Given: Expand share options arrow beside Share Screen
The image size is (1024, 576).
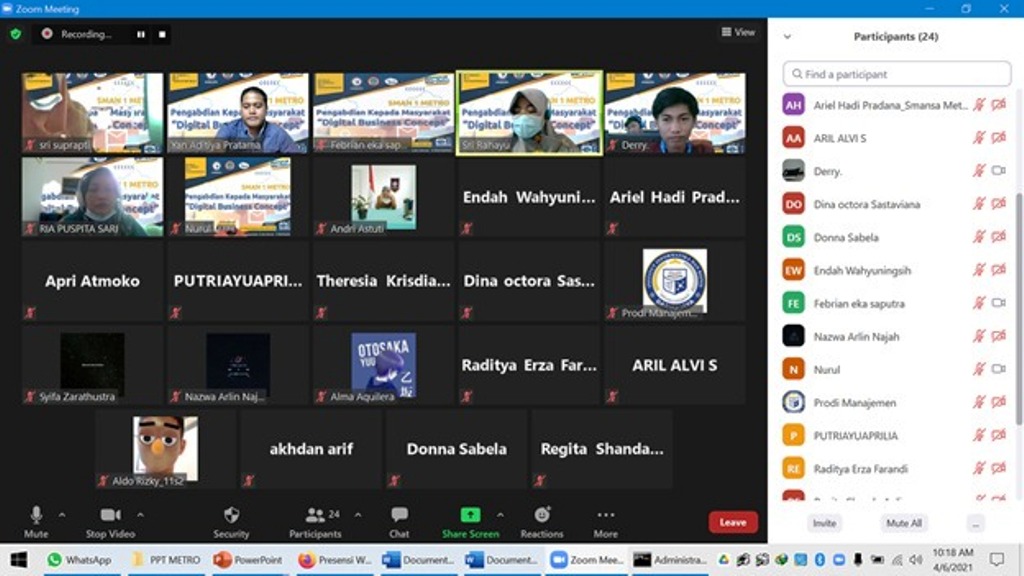Looking at the screenshot, I should click(500, 515).
